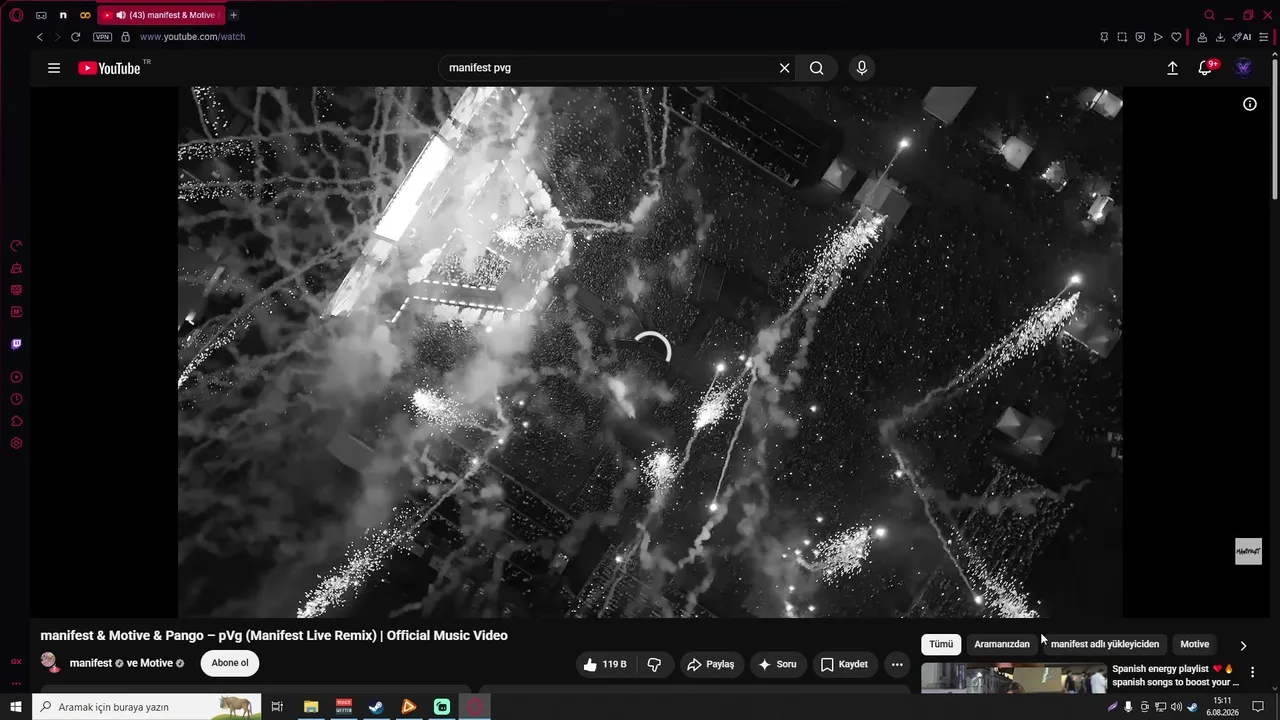This screenshot has height=720, width=1280.
Task: Click the video player area
Action: (x=650, y=352)
